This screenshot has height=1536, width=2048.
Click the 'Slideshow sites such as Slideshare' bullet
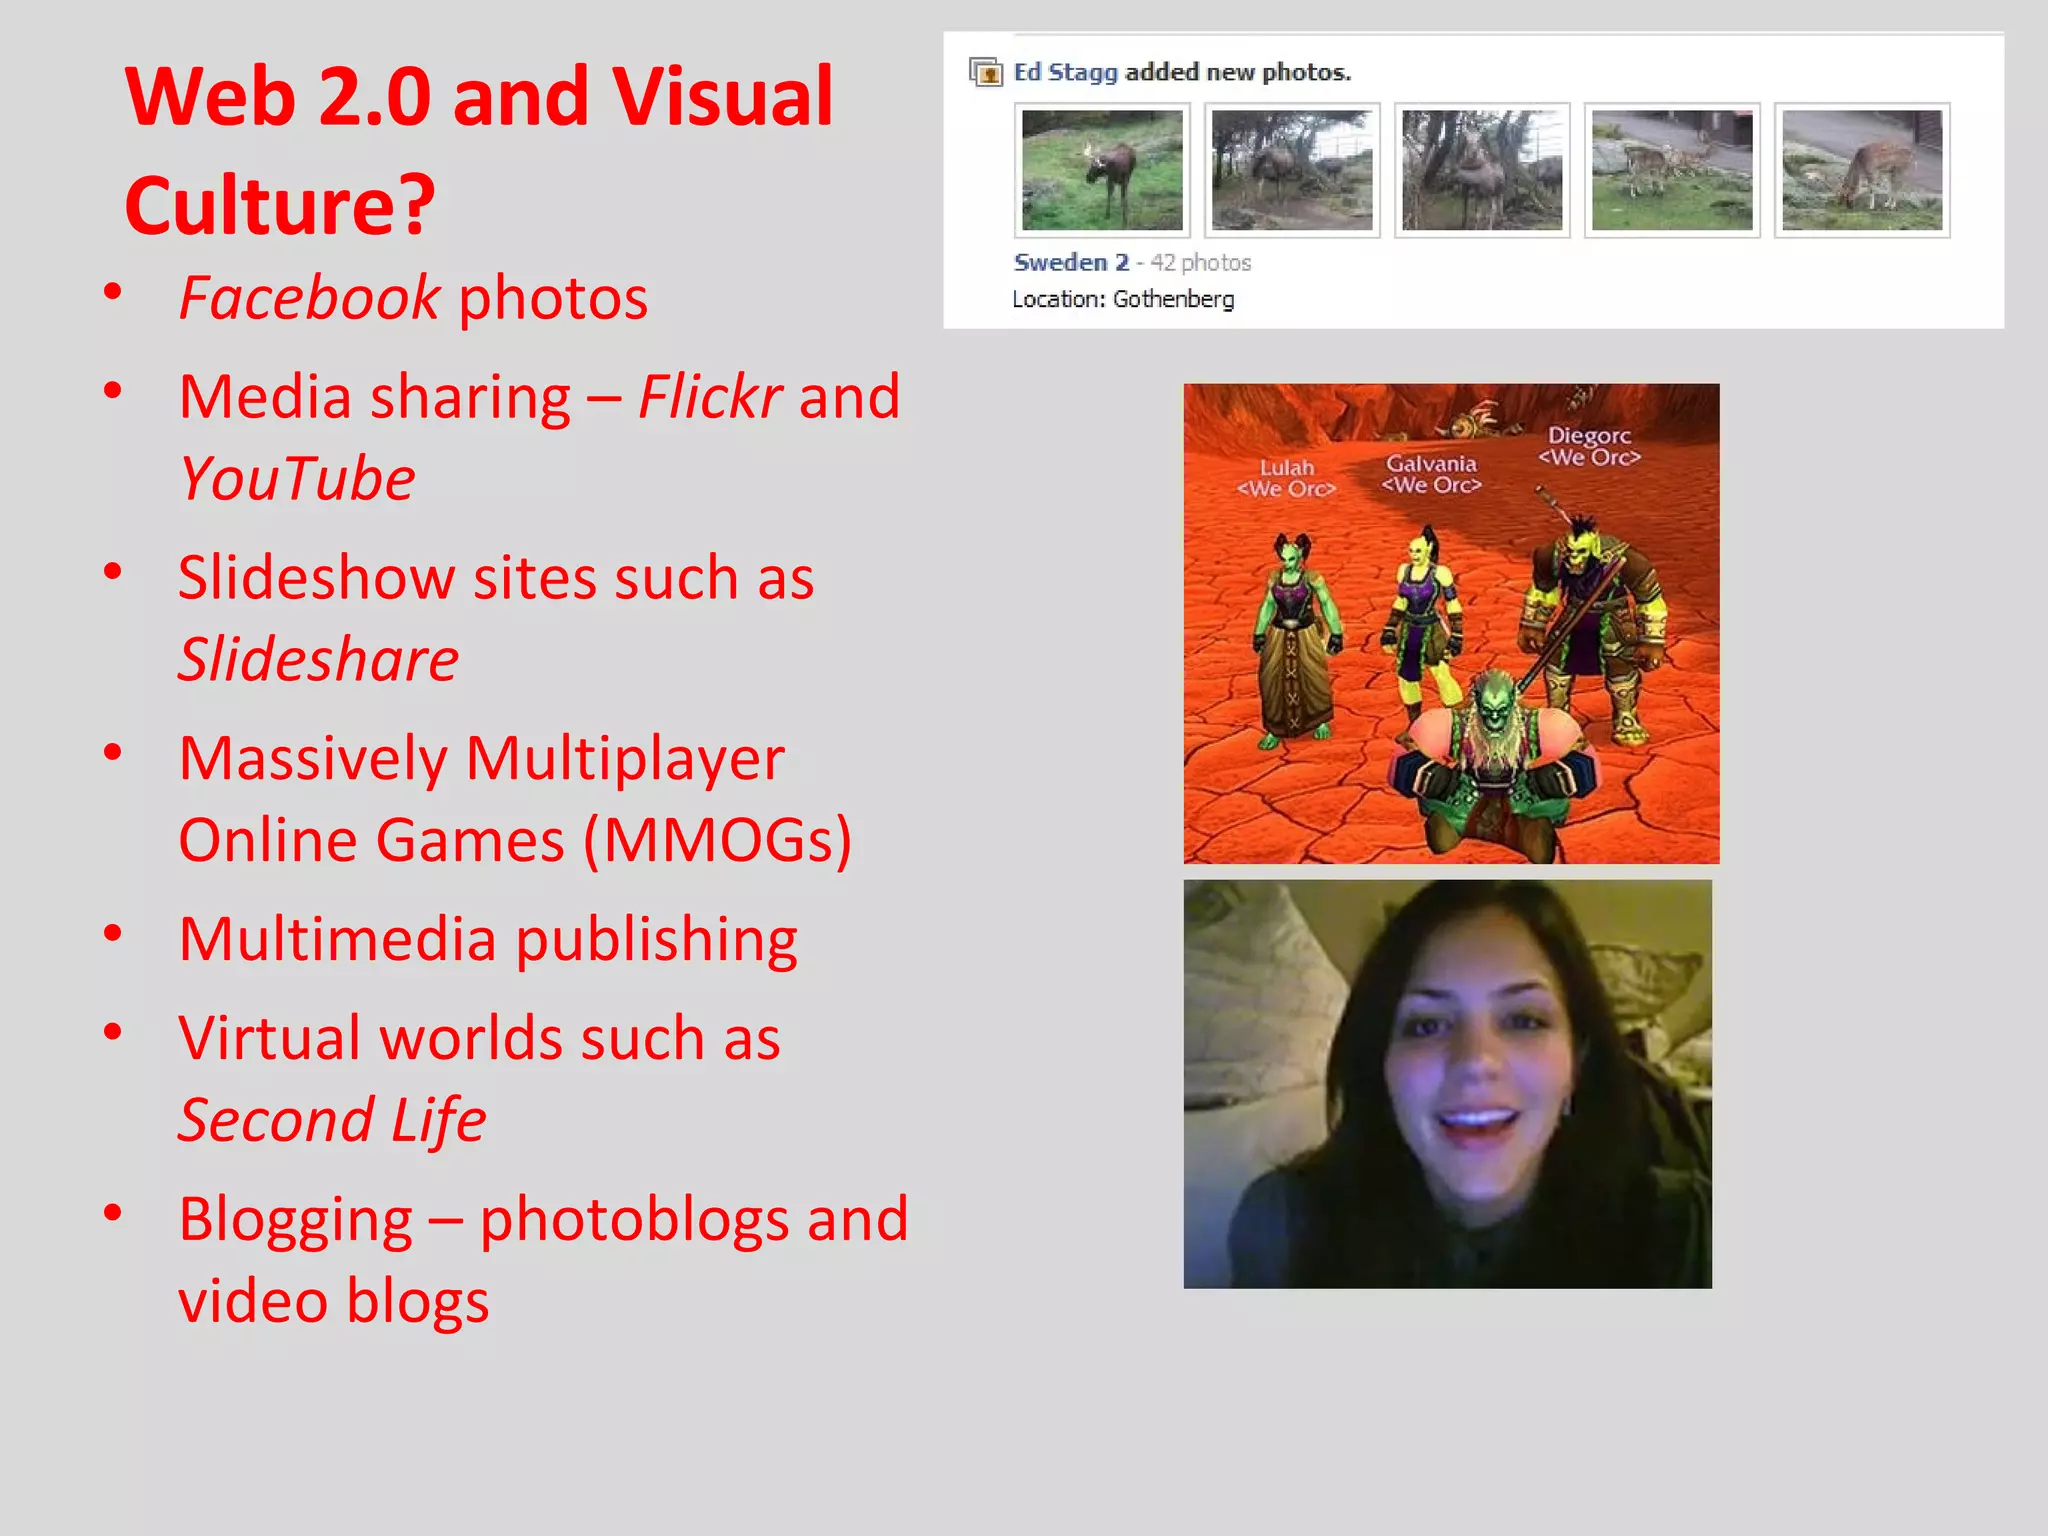496,618
